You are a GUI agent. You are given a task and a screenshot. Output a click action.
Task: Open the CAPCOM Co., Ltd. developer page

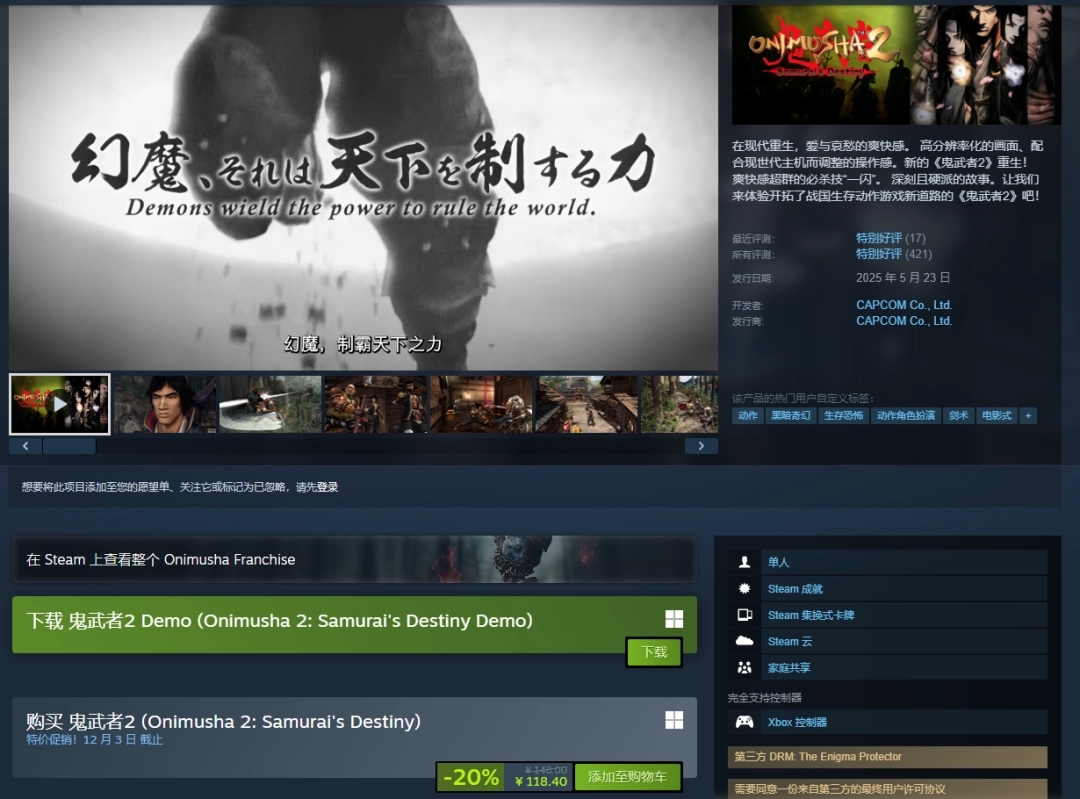tap(903, 304)
